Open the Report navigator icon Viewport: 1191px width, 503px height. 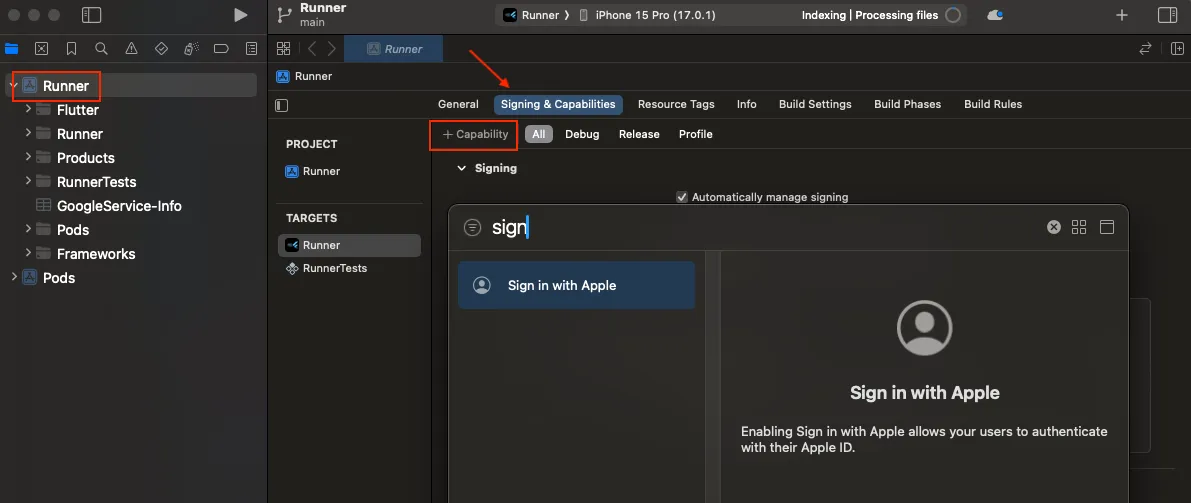pos(251,49)
